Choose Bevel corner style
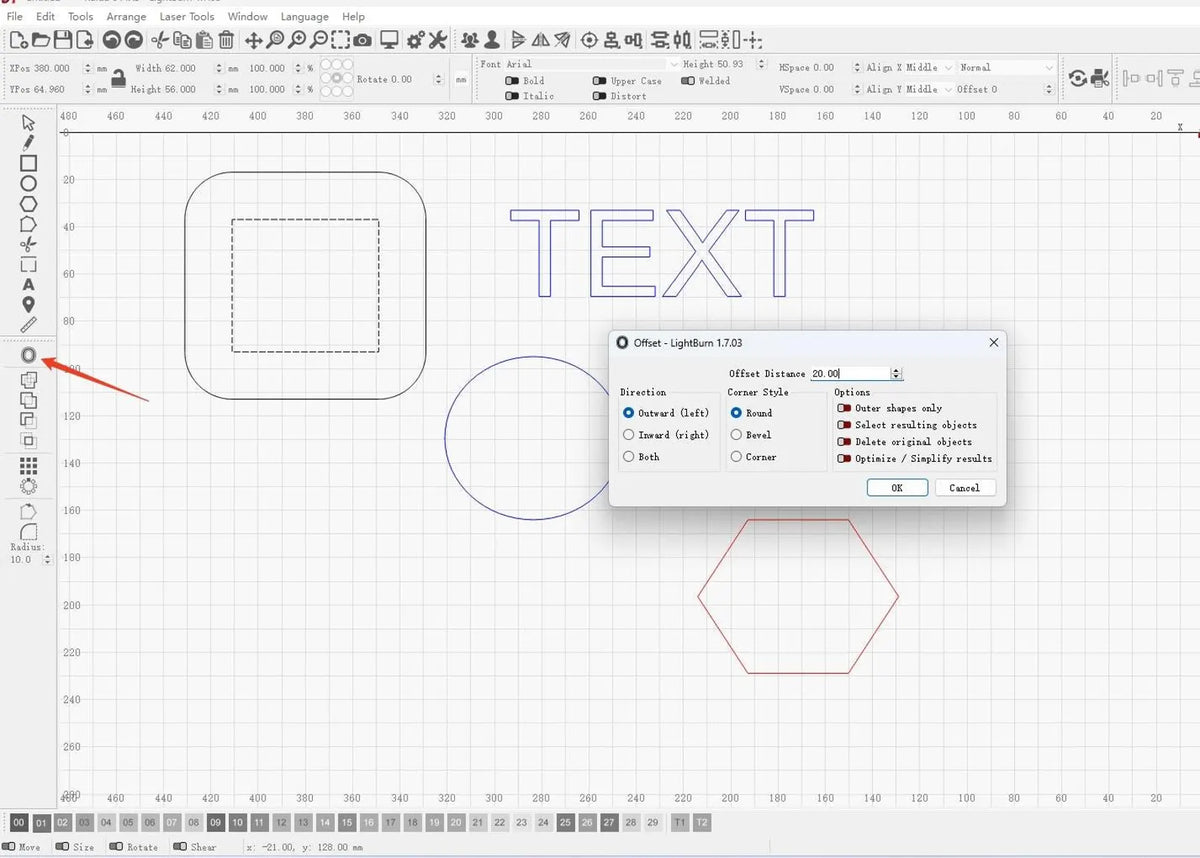The height and width of the screenshot is (858, 1200). tap(751, 435)
